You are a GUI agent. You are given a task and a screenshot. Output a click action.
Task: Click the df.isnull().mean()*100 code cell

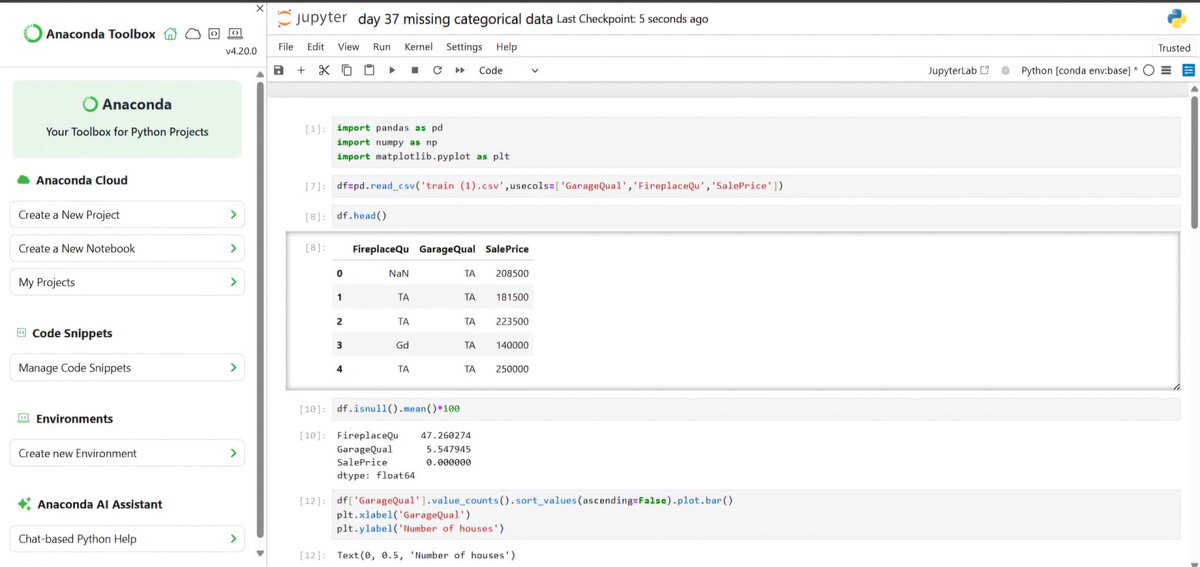pos(754,409)
